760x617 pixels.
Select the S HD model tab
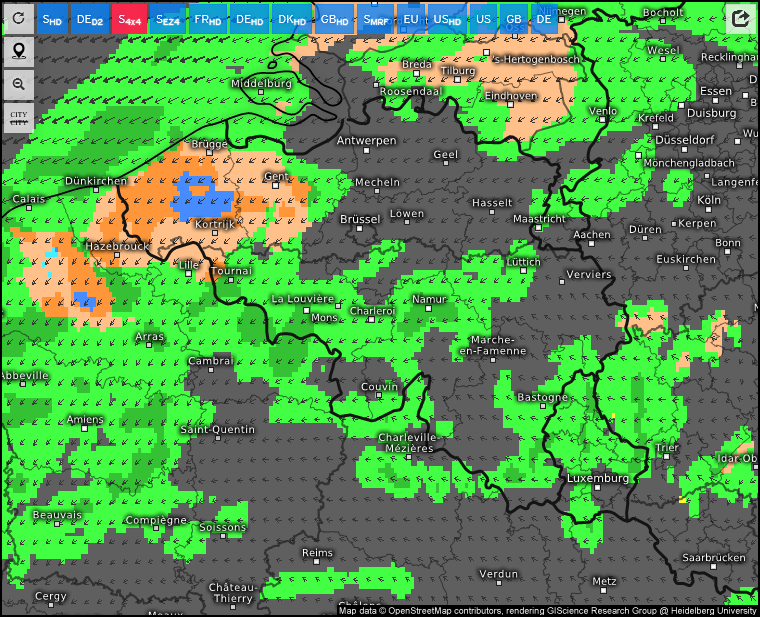[52, 19]
